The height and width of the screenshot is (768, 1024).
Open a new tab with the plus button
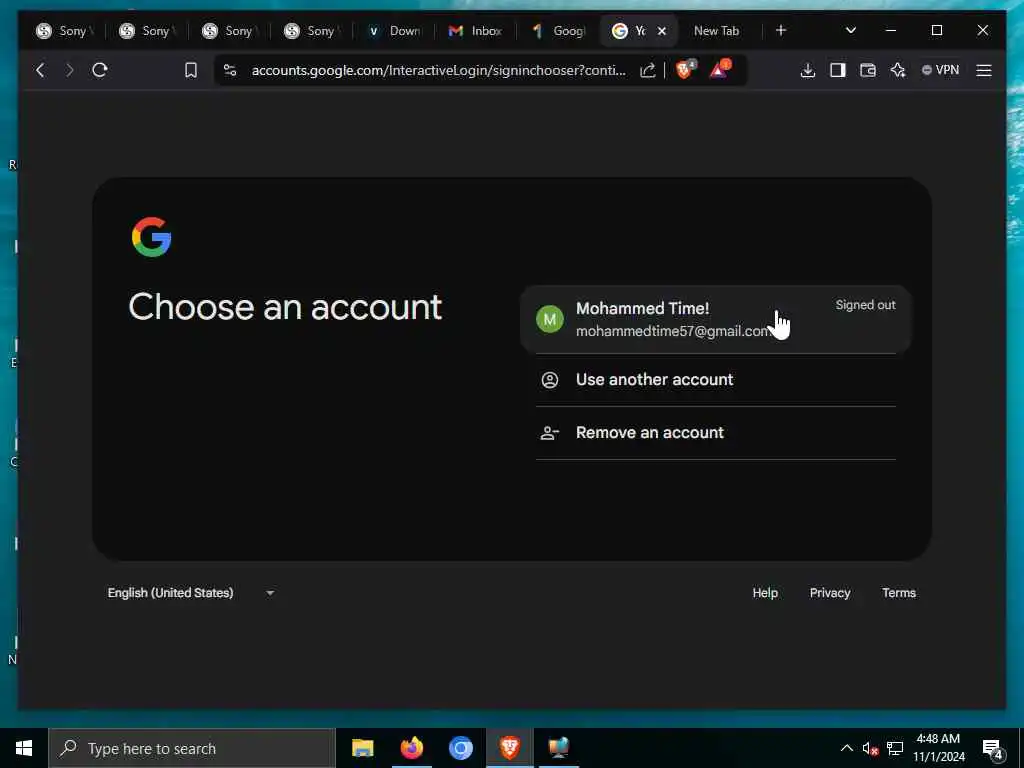pos(781,30)
